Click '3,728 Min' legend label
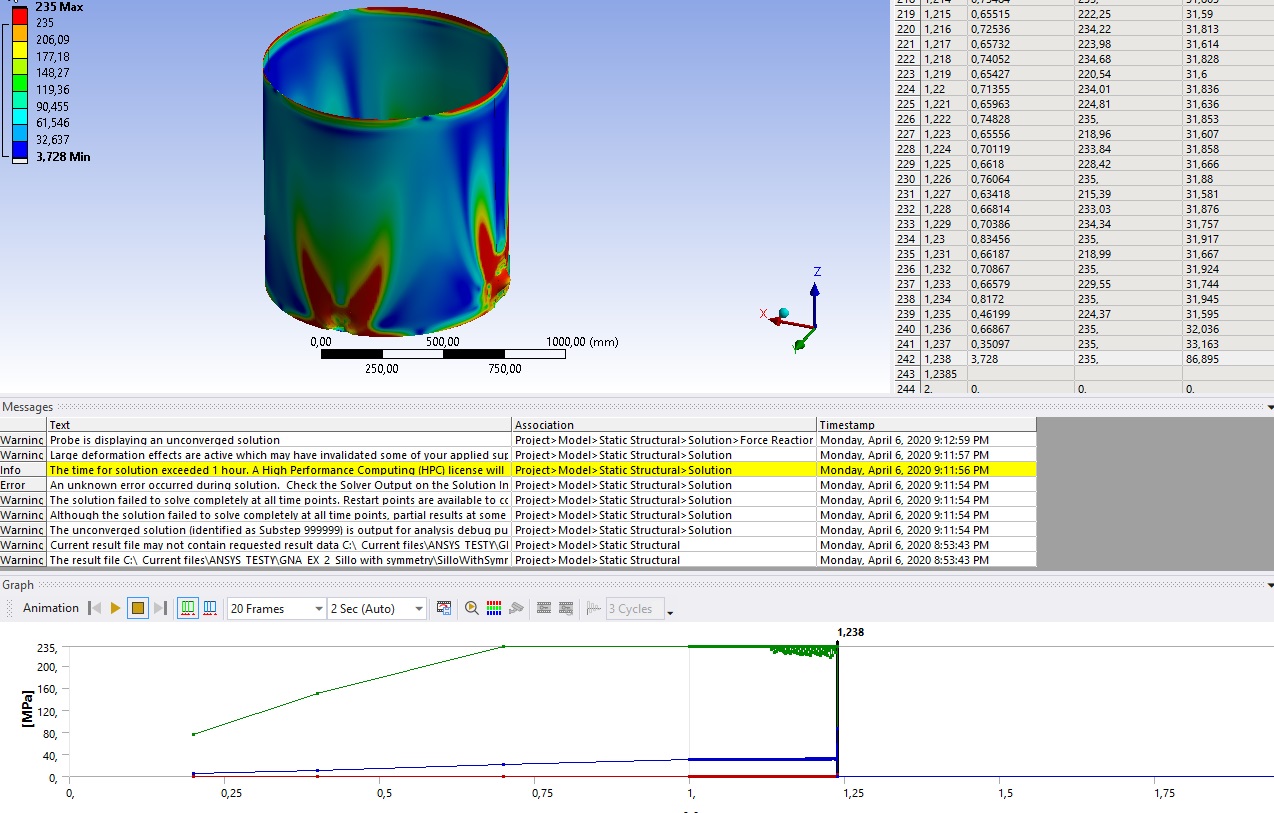Screen dimensions: 1274x813 coord(63,157)
